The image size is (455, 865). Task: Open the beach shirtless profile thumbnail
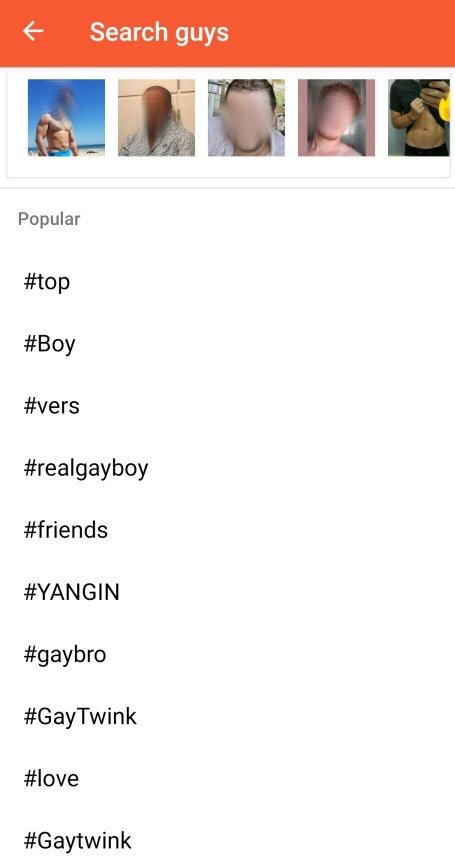click(67, 118)
